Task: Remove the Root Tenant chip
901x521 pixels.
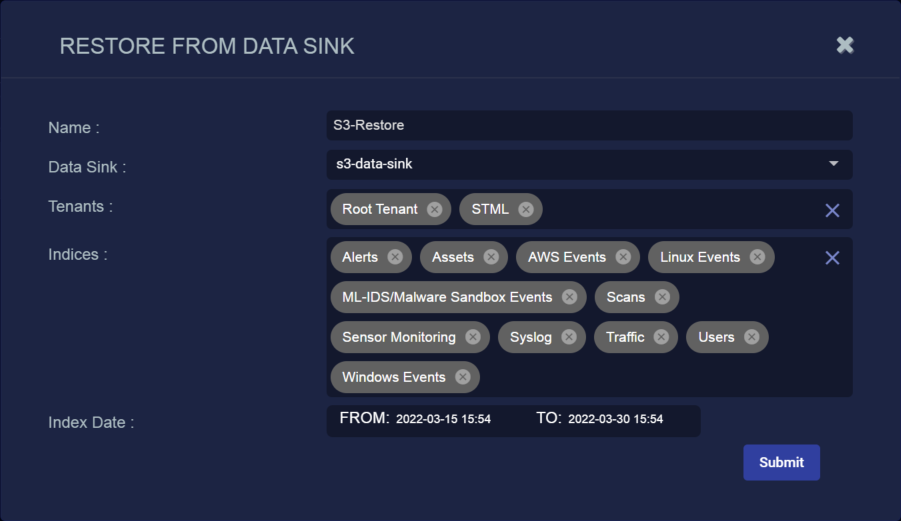Action: 434,210
